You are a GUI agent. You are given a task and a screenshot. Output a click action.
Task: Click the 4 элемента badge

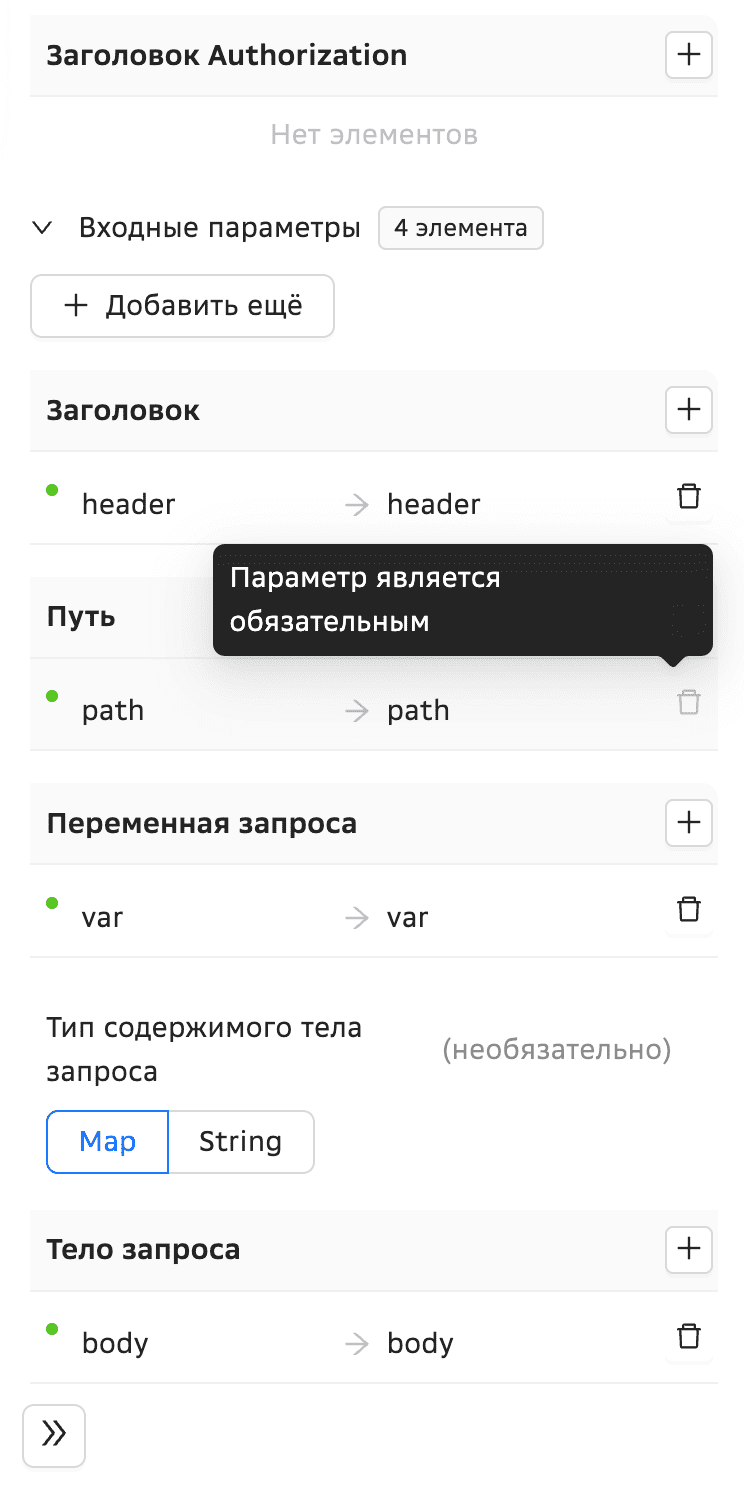[x=461, y=228]
